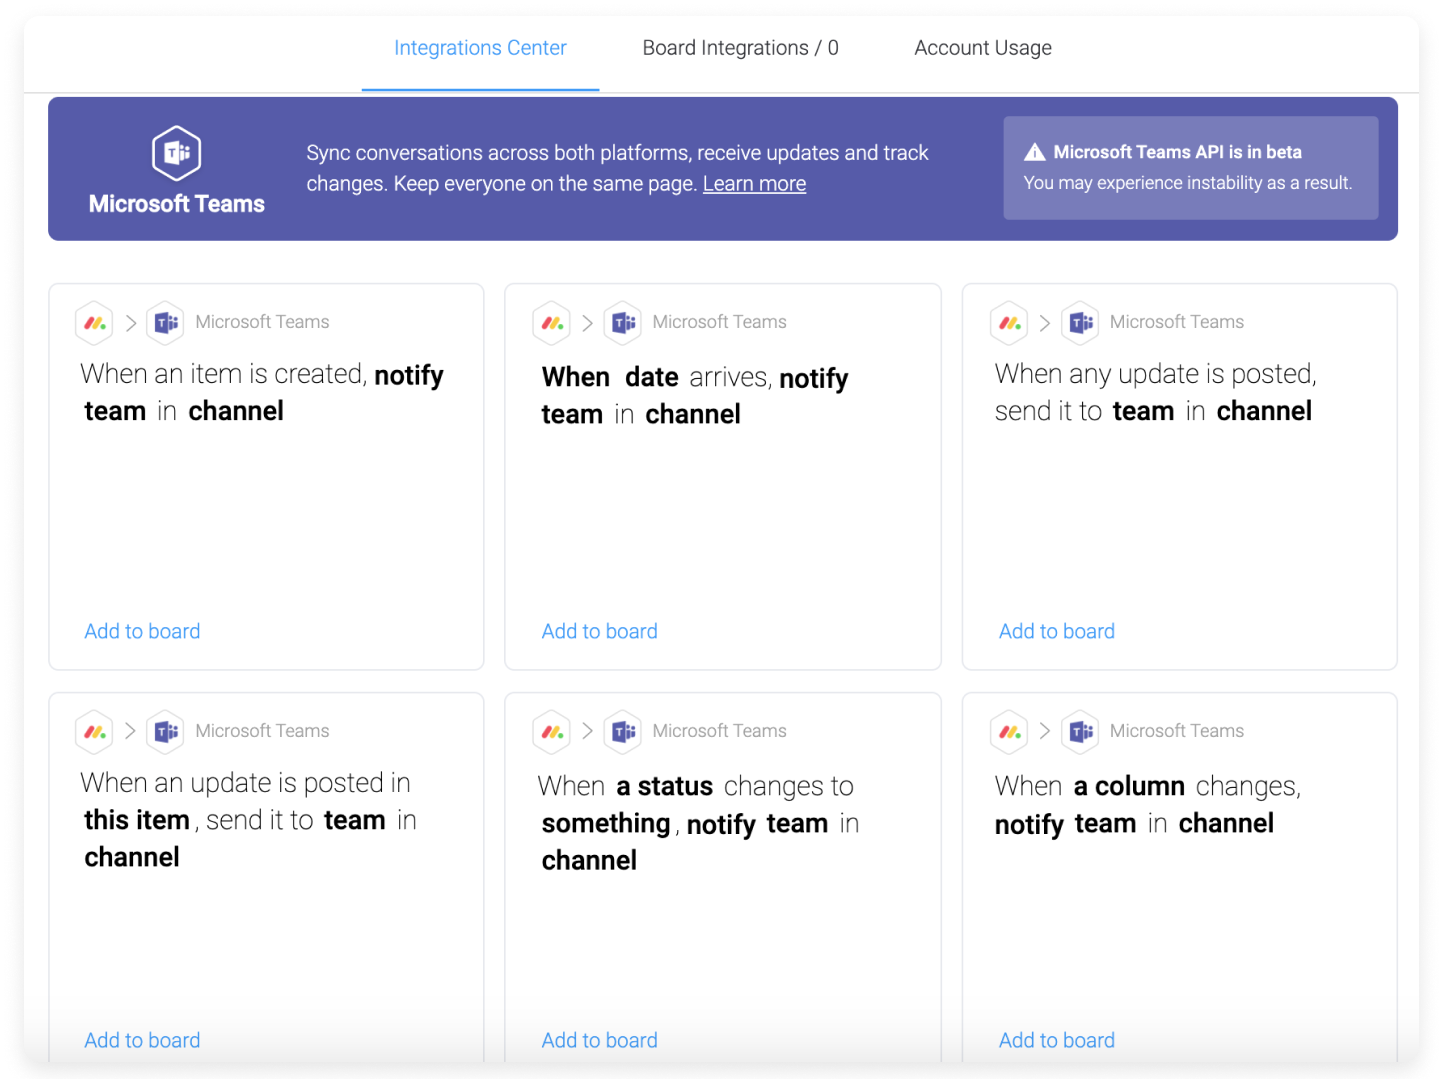Click the arrow chevron on 'date arrives' card
The image size is (1443, 1079).
point(587,323)
